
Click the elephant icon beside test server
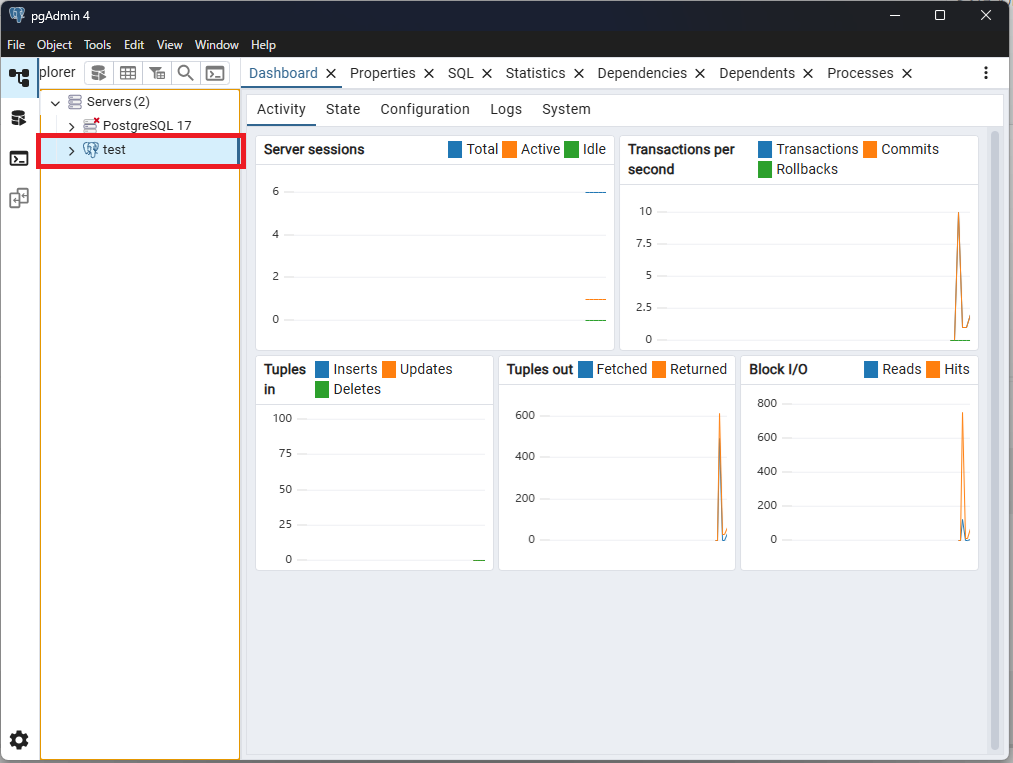[90, 150]
